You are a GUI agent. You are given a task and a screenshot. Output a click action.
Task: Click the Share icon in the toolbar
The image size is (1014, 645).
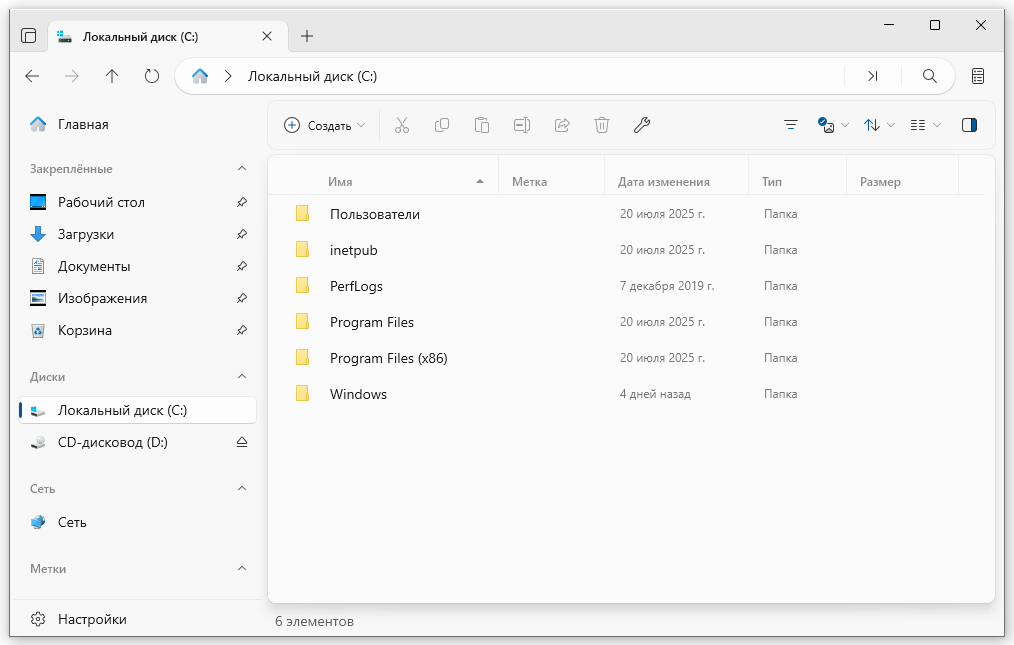tap(562, 125)
